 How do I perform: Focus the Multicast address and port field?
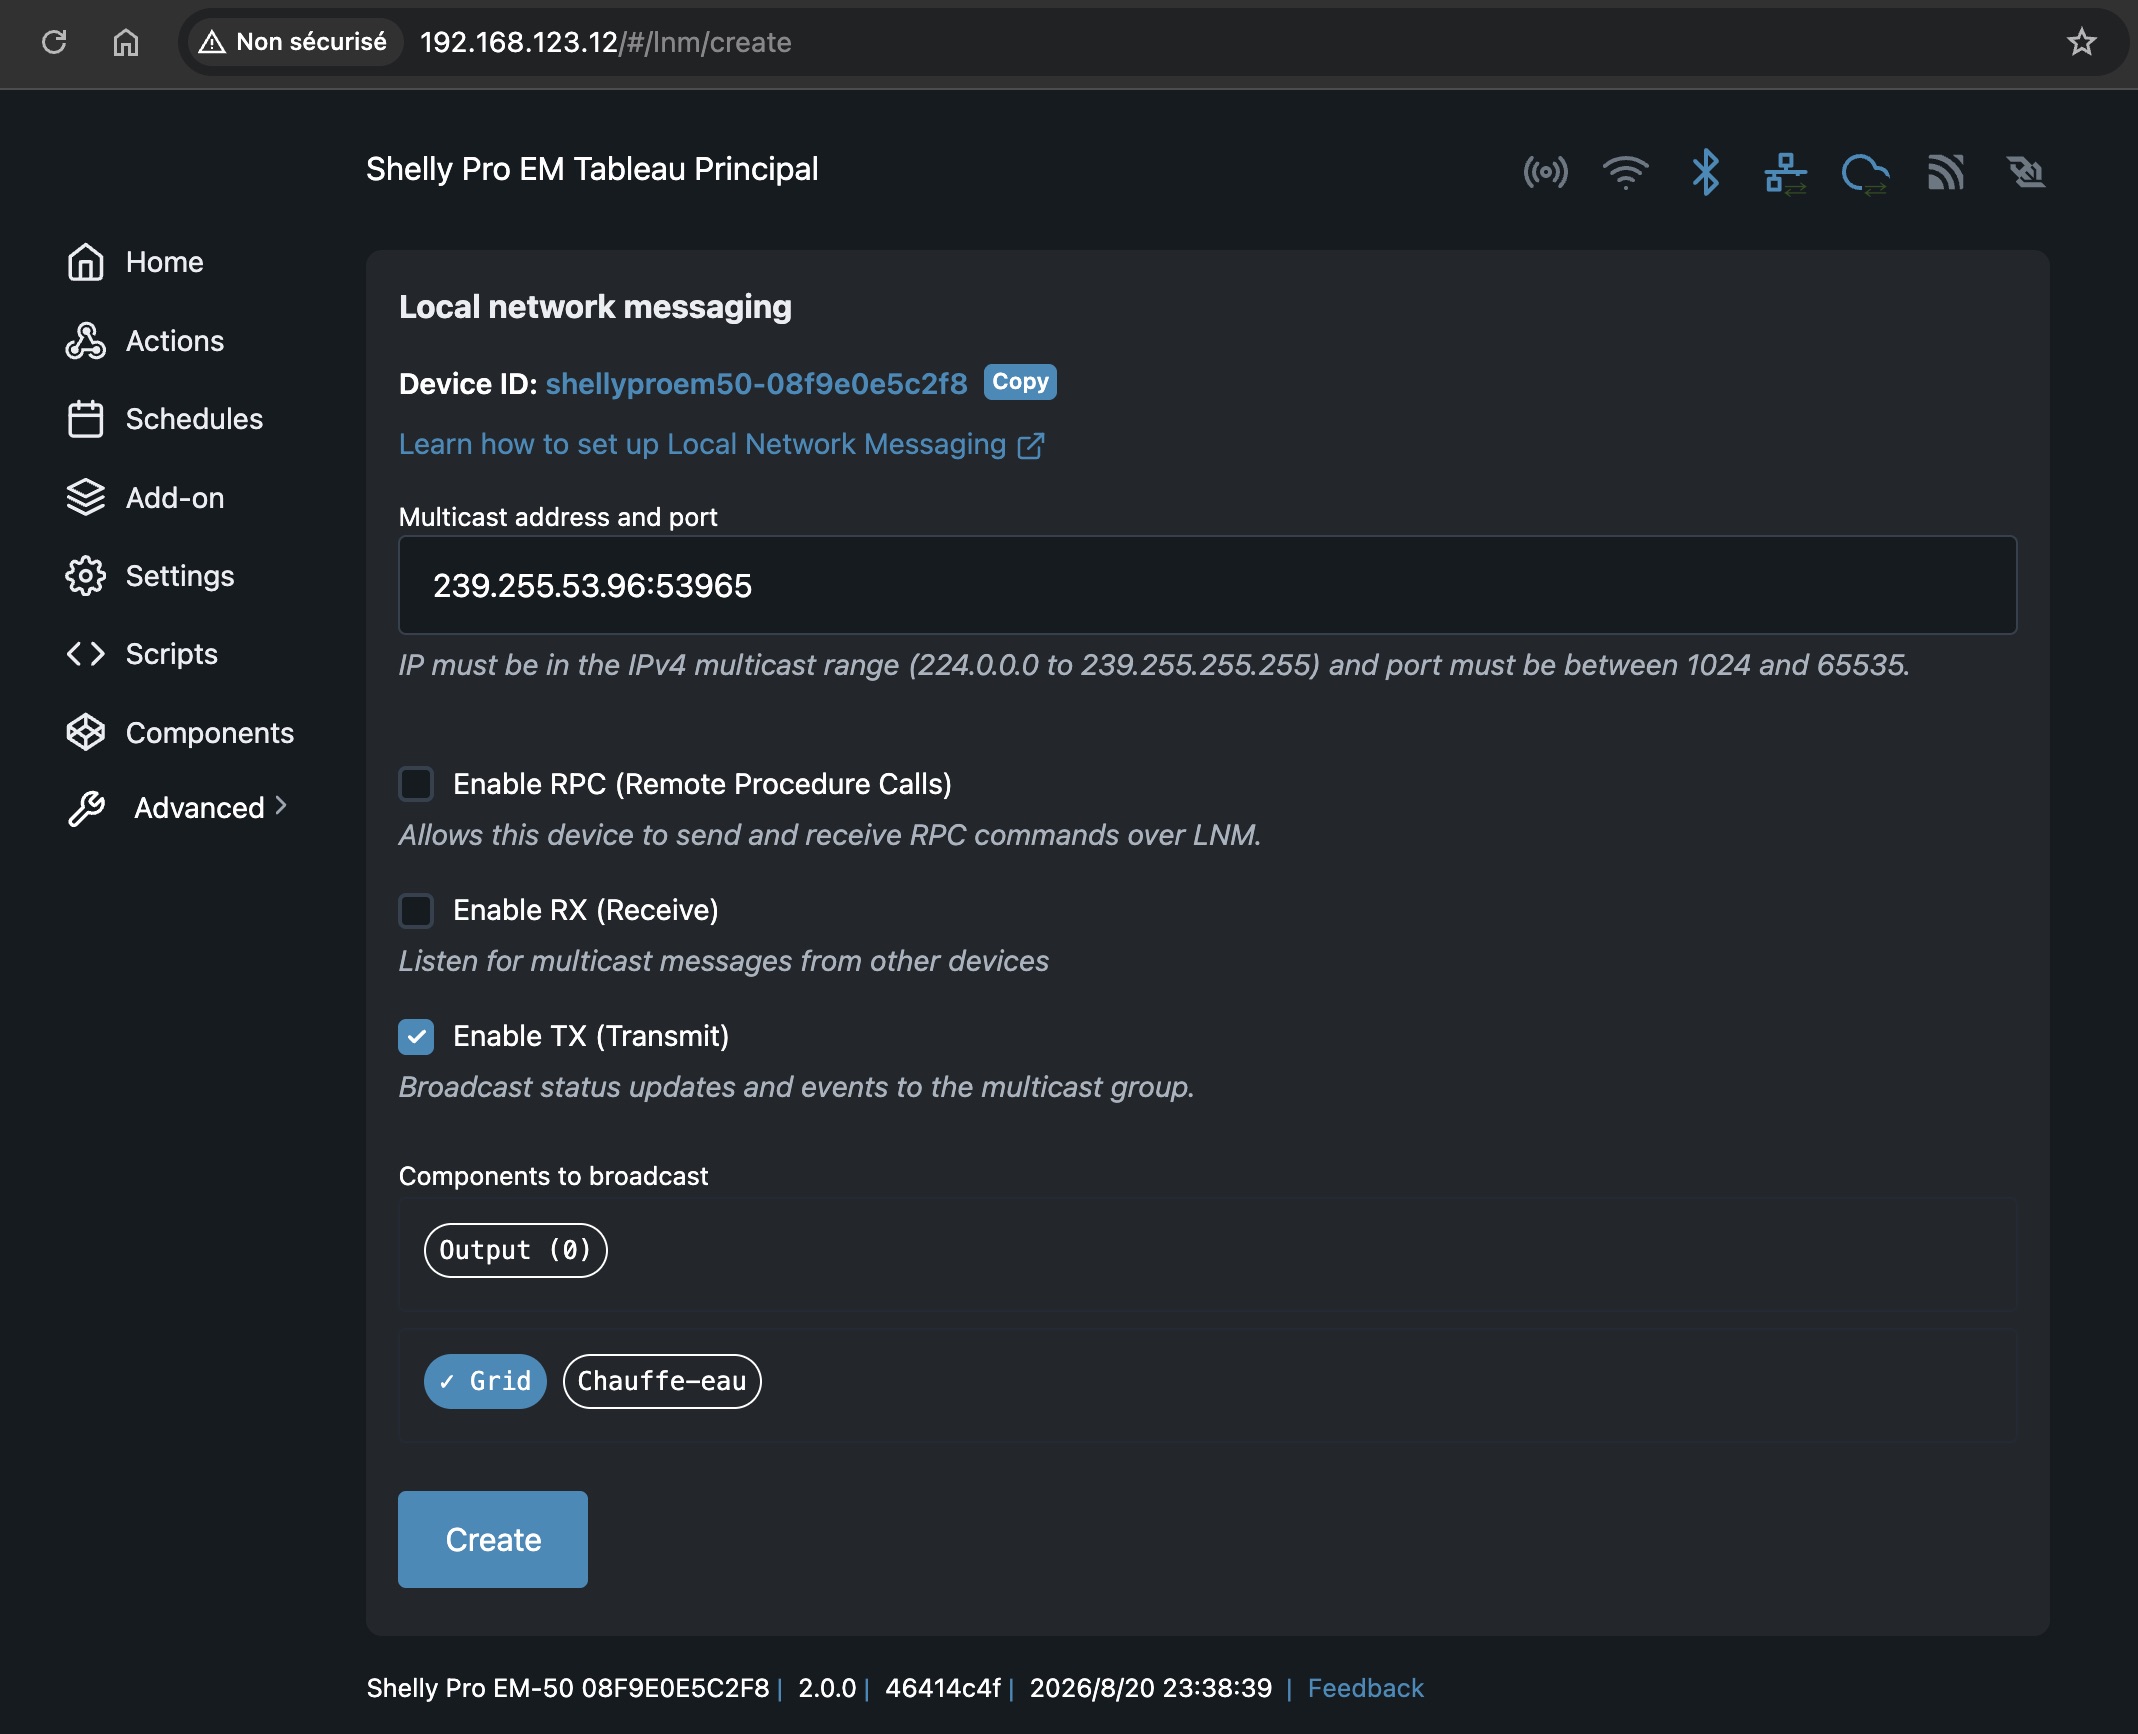(1208, 585)
